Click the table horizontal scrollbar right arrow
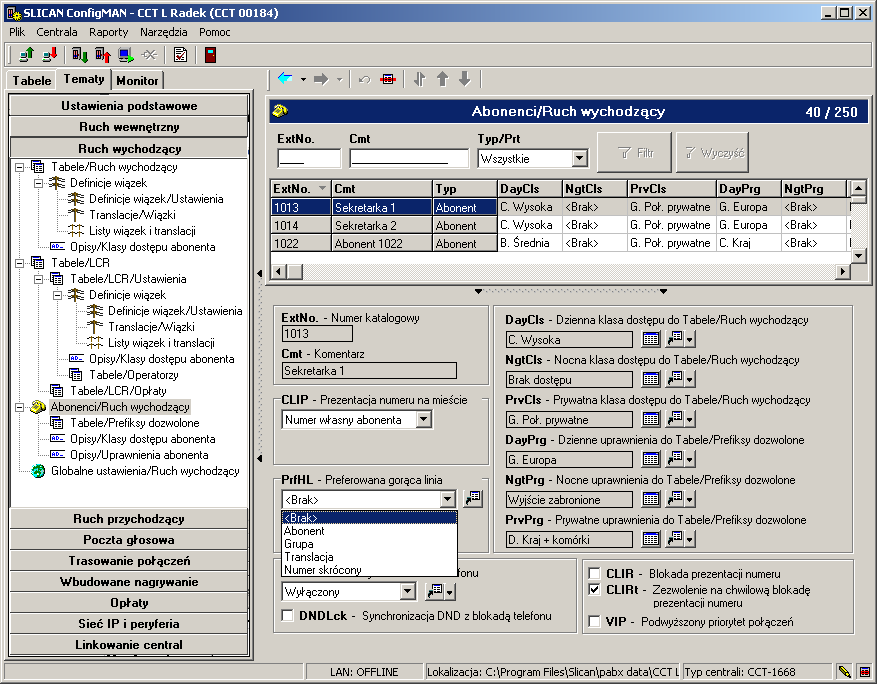This screenshot has height=684, width=877. tap(843, 272)
